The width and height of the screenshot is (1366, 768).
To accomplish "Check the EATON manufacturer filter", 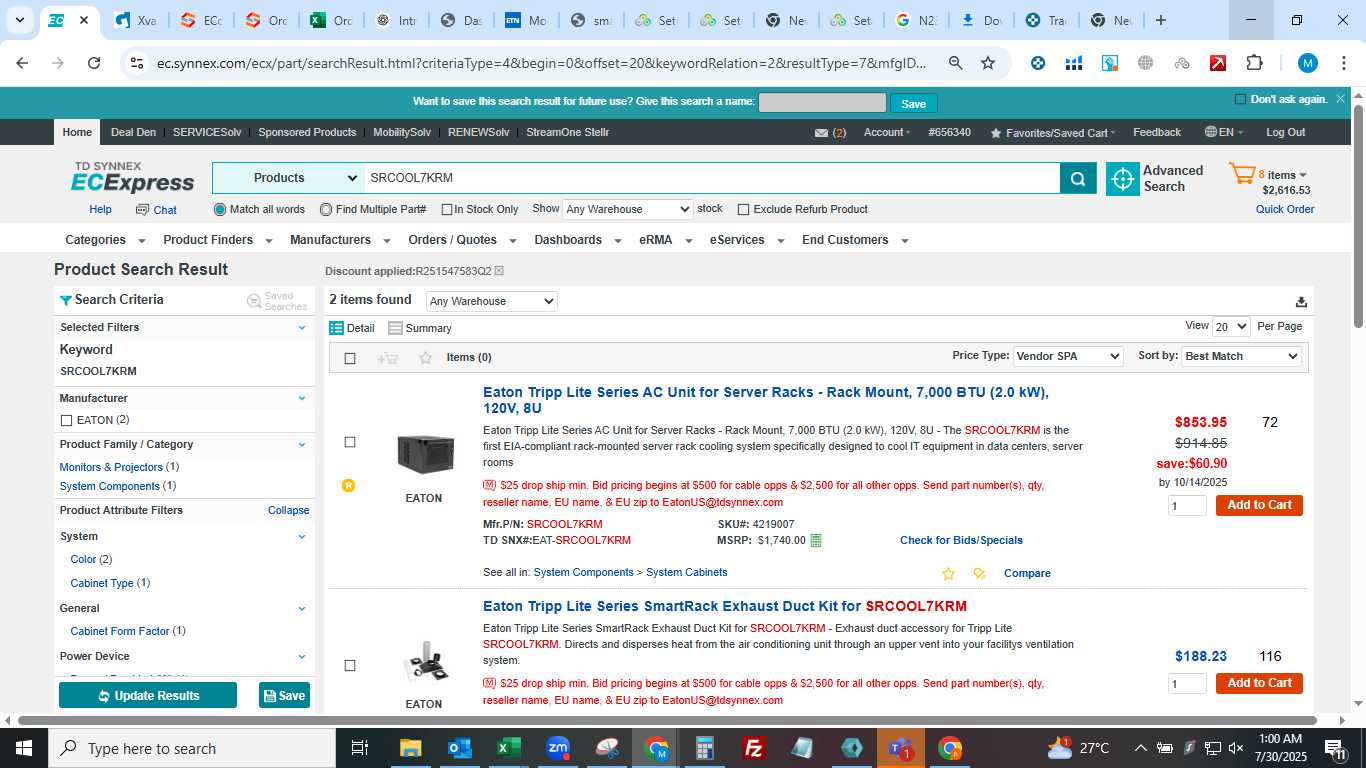I will click(67, 421).
